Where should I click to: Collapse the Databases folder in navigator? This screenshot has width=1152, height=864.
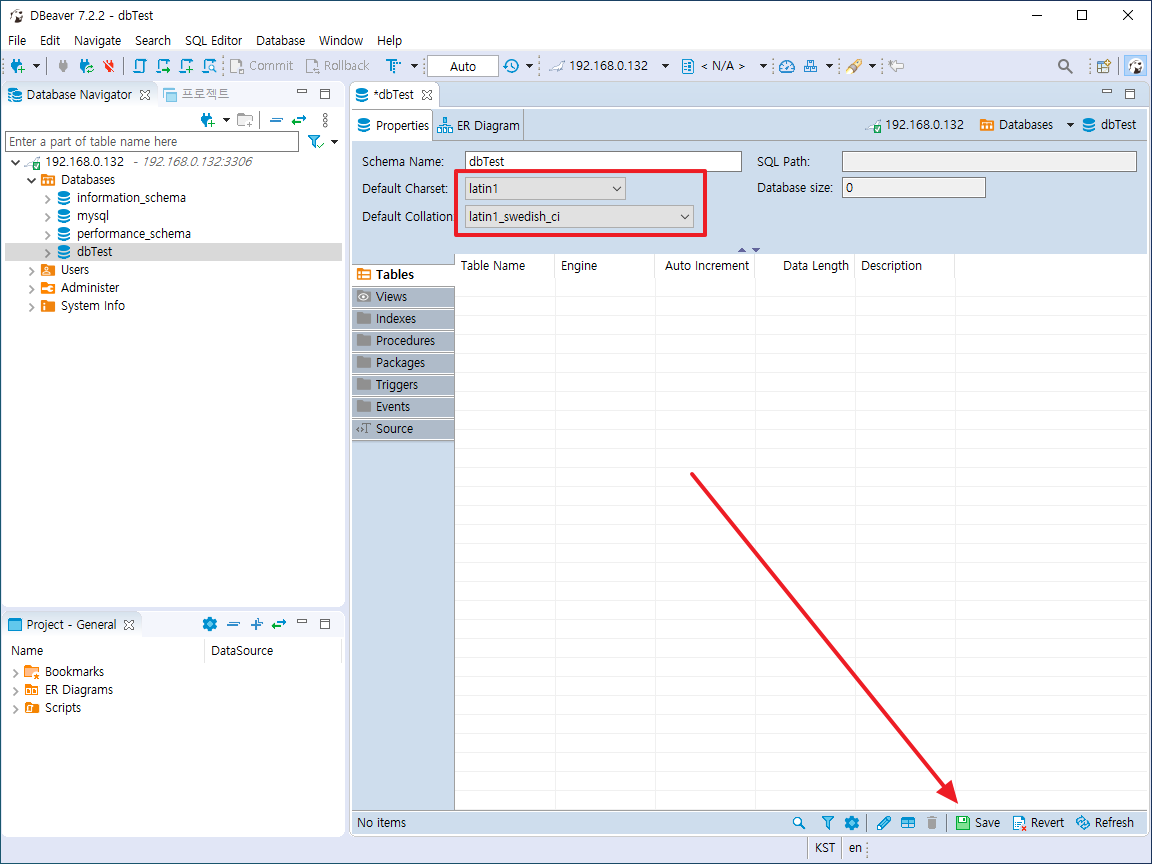tap(32, 180)
